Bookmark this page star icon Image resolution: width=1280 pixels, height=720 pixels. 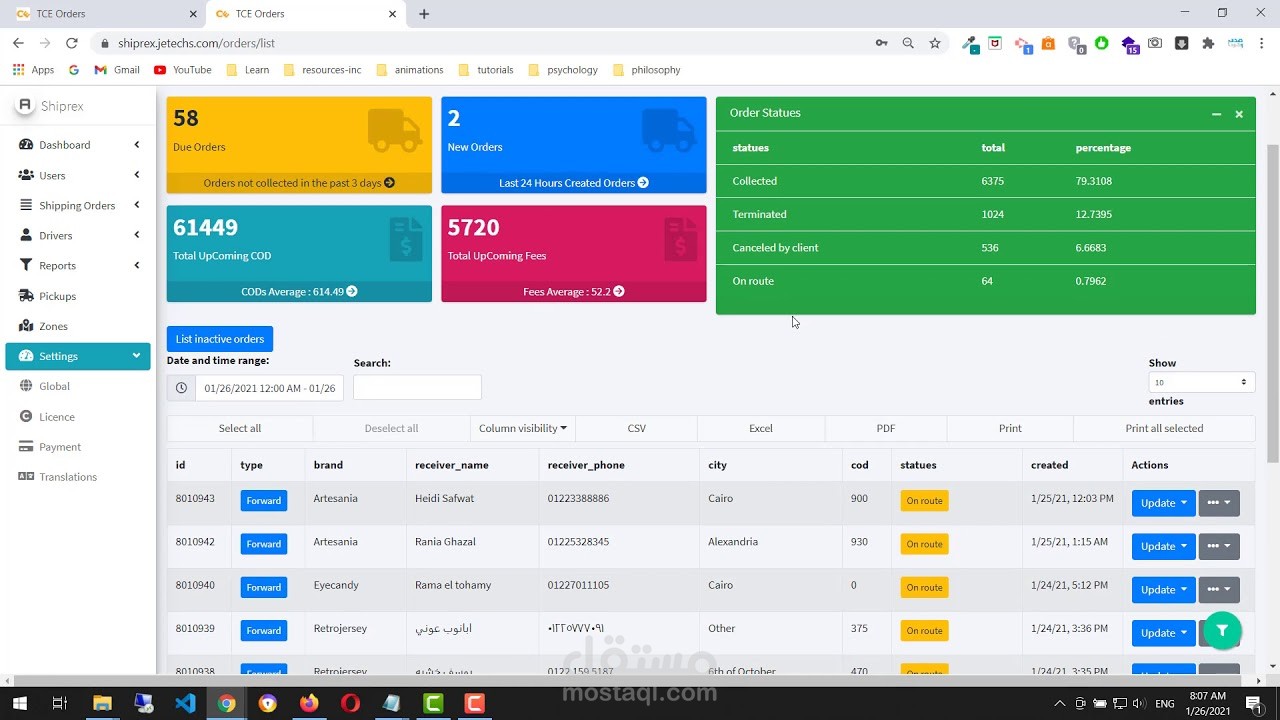click(935, 43)
